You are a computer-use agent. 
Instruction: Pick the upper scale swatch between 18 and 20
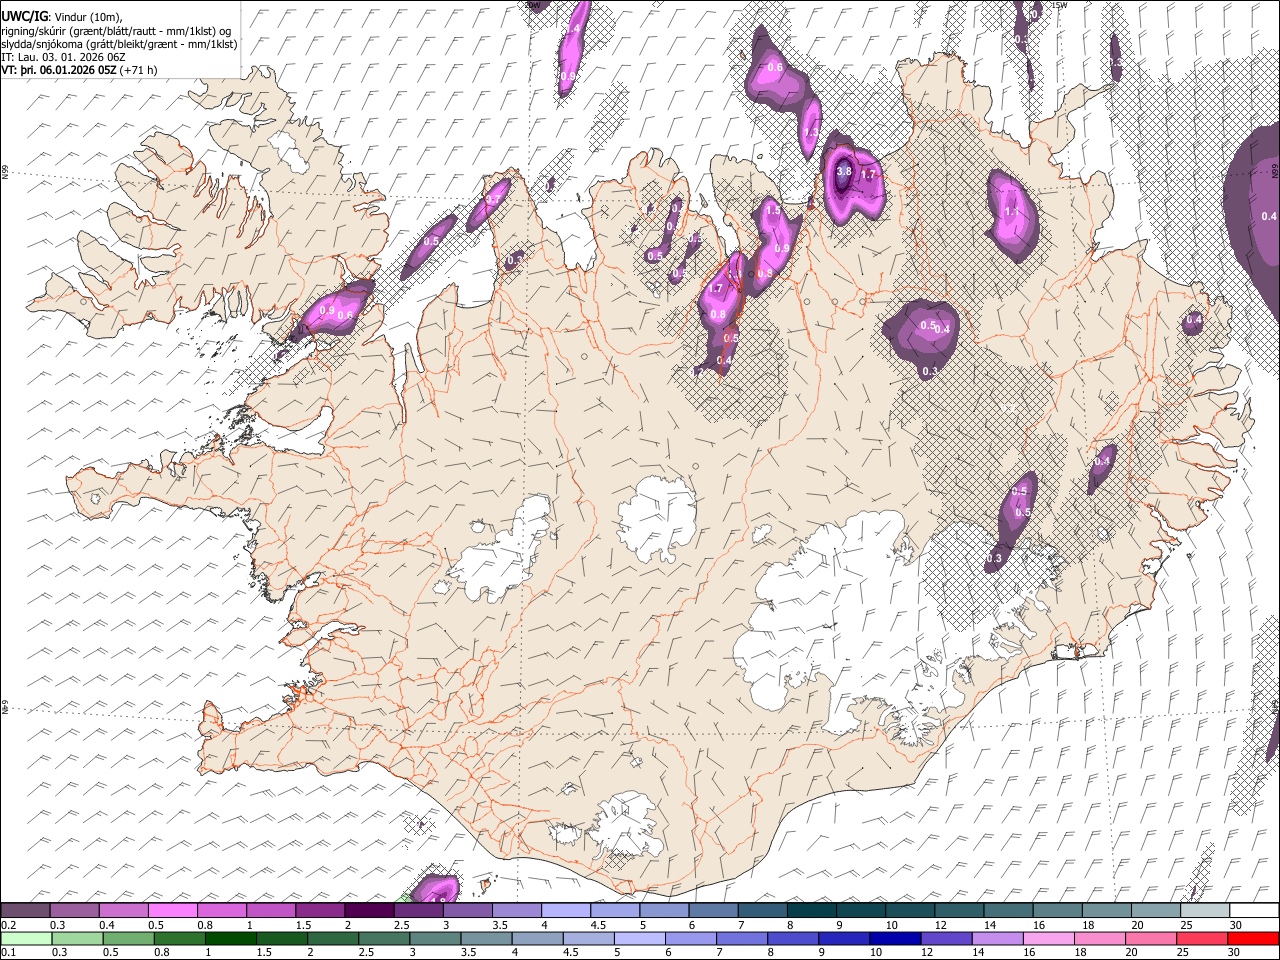1105,911
